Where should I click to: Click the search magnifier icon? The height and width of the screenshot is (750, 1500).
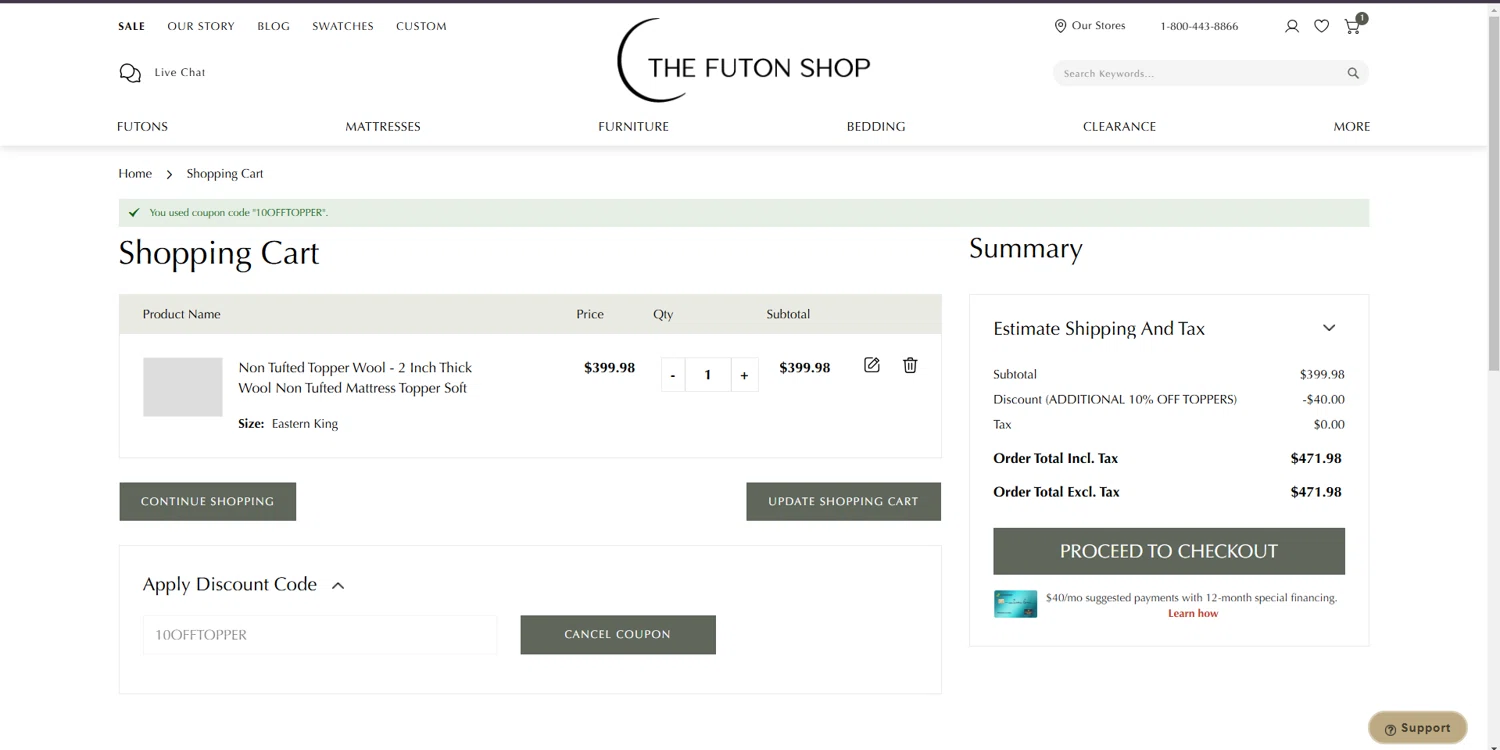pyautogui.click(x=1353, y=73)
